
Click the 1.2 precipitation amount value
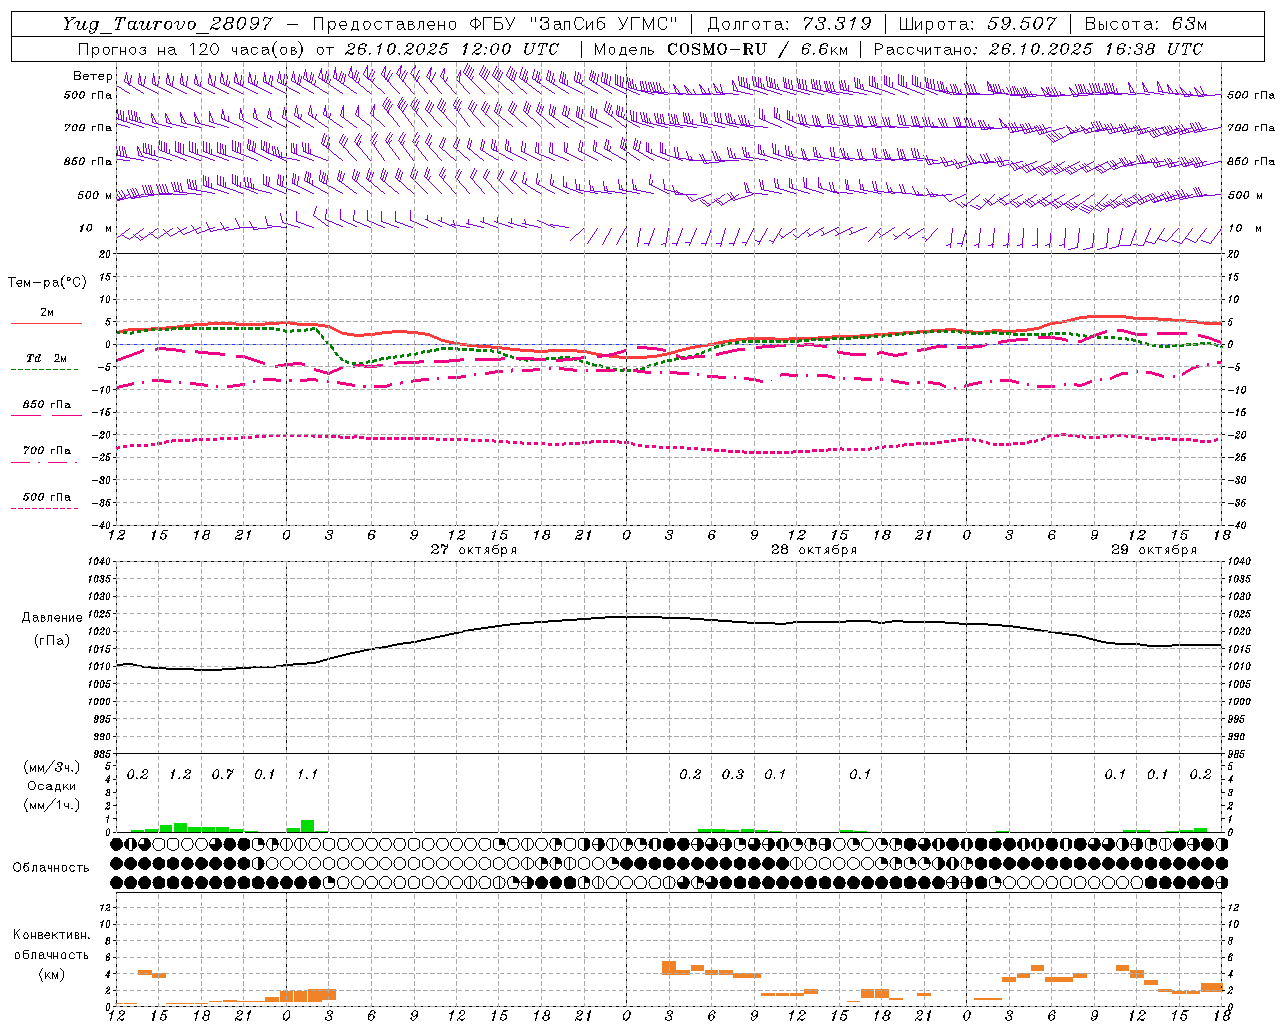pyautogui.click(x=180, y=775)
